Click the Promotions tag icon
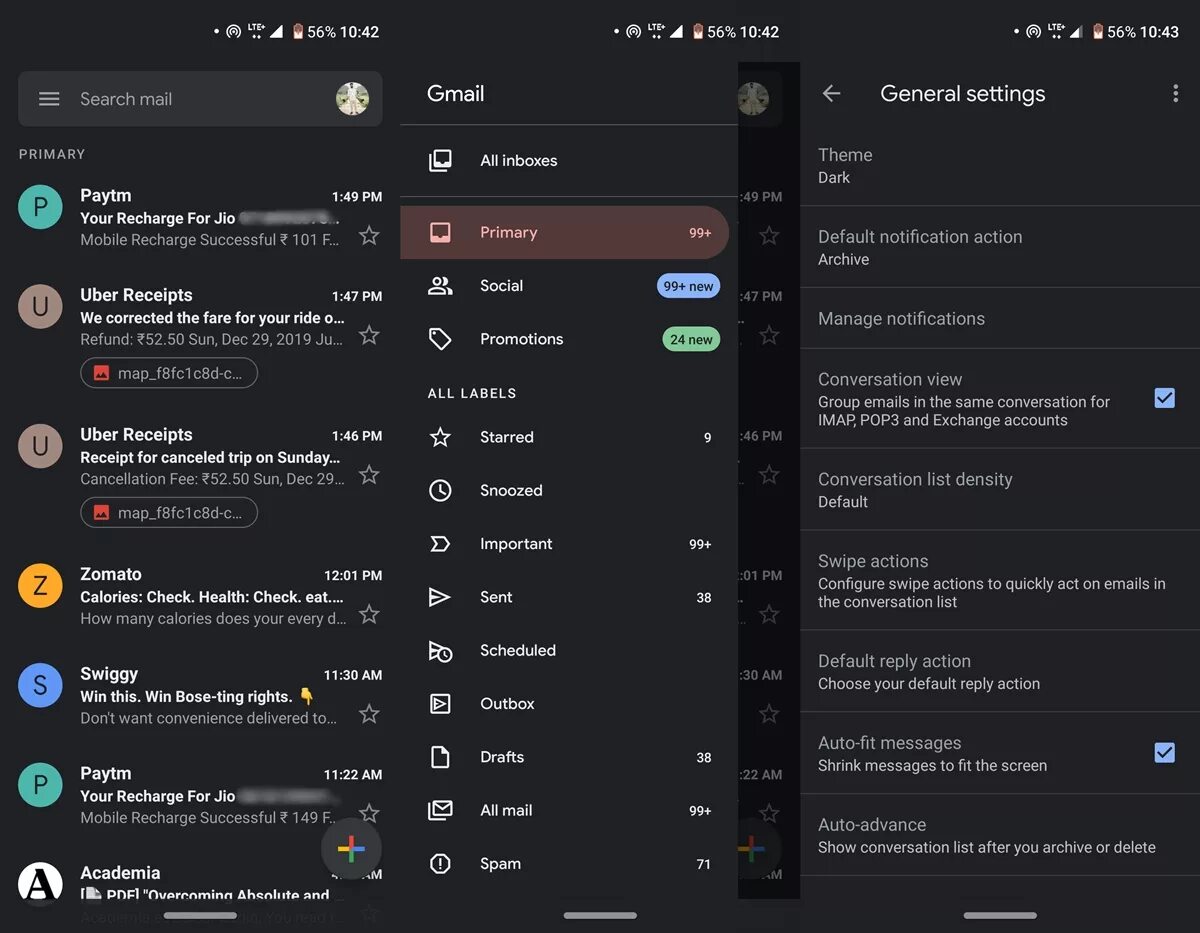This screenshot has width=1200, height=933. 440,339
